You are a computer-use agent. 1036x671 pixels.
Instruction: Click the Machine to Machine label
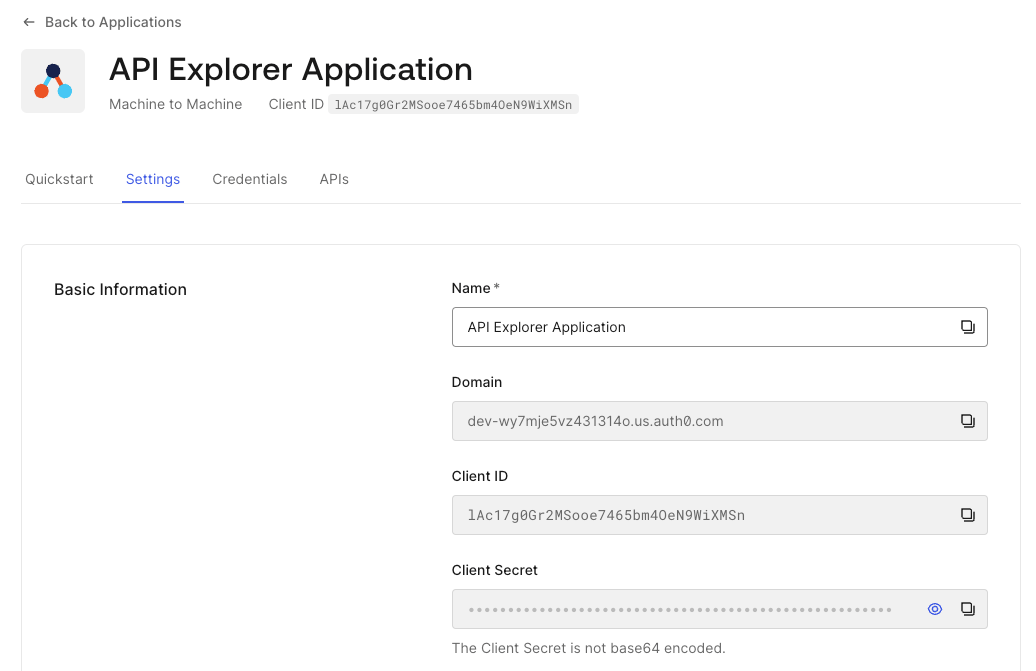point(176,104)
